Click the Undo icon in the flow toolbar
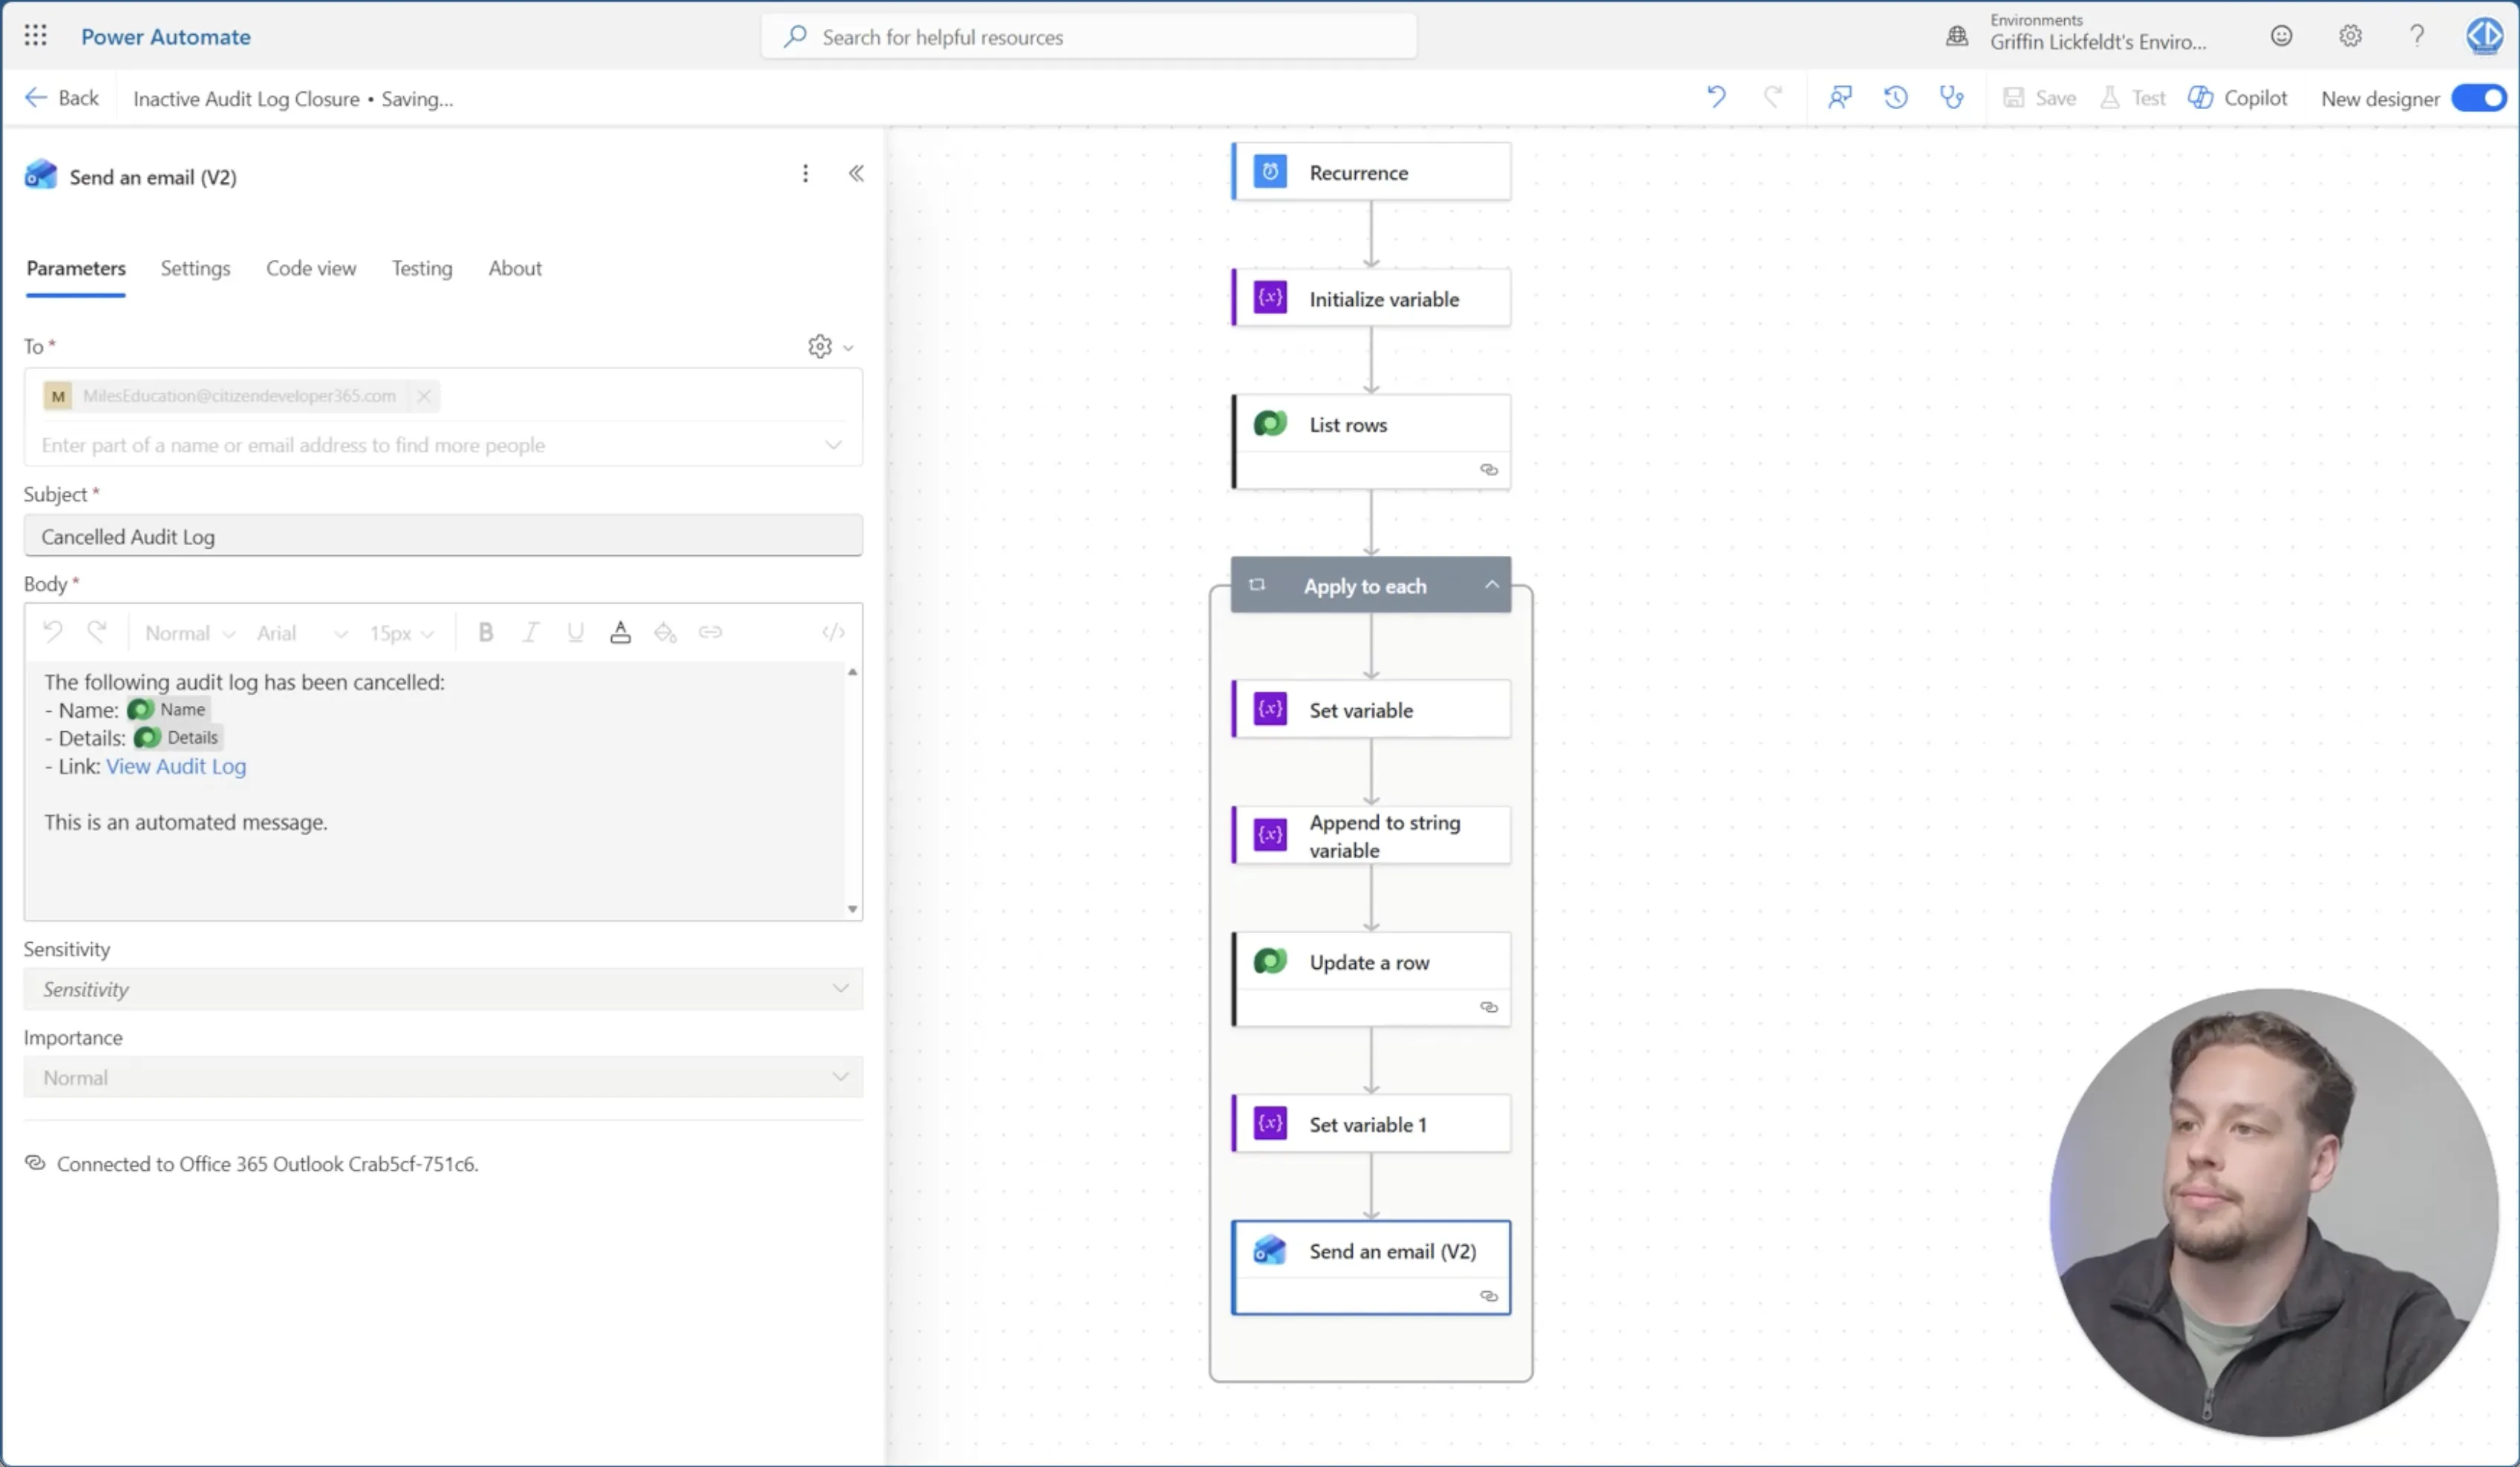 [x=1716, y=97]
